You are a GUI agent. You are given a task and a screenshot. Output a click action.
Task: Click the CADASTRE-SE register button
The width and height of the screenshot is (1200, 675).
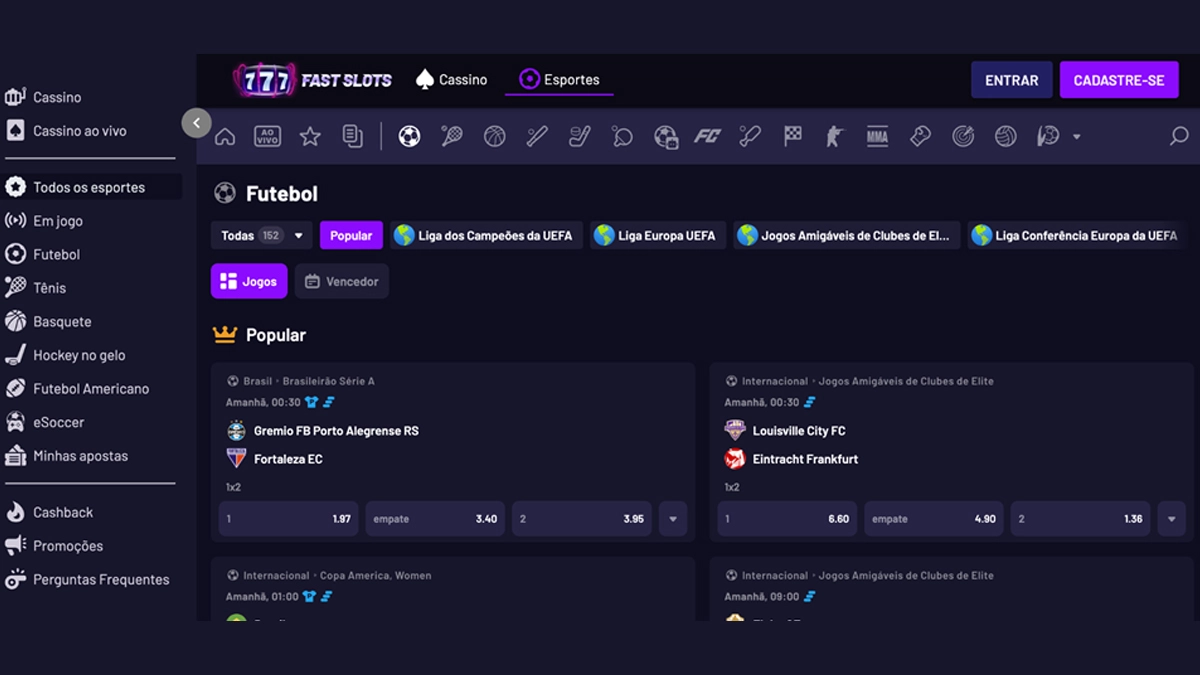[1118, 80]
